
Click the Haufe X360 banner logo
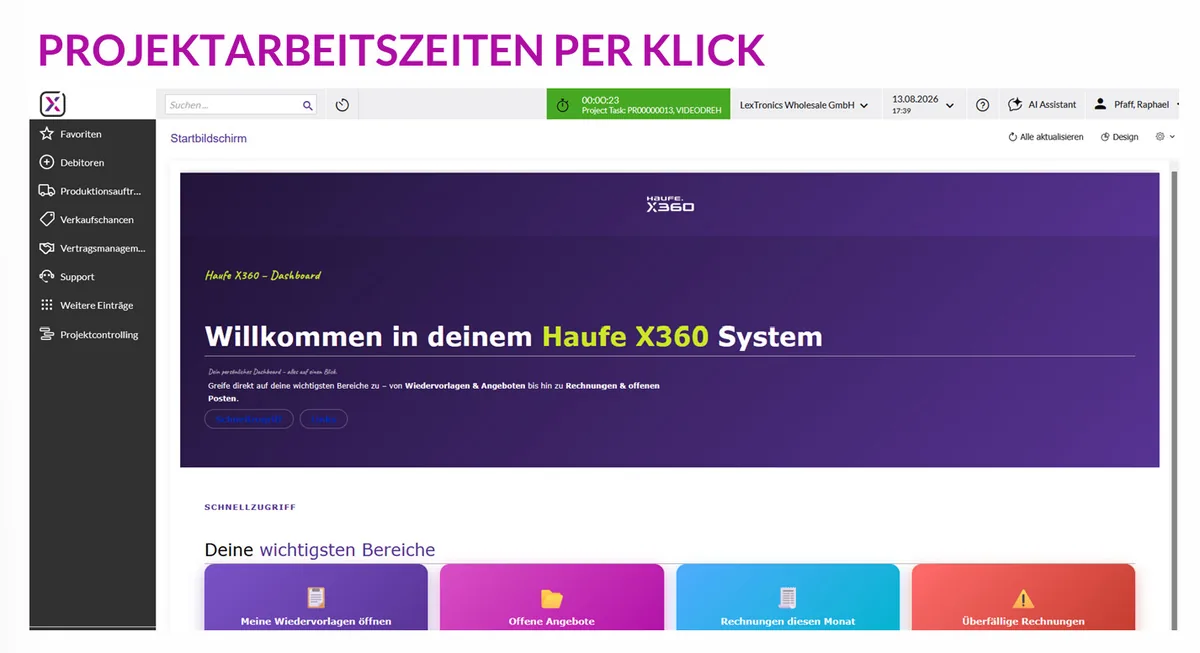[x=670, y=203]
